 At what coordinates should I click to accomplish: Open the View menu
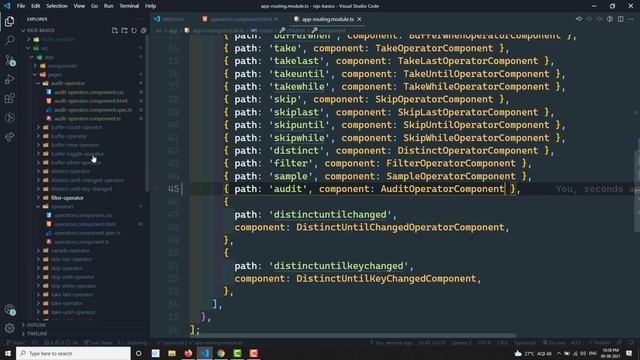(x=79, y=6)
